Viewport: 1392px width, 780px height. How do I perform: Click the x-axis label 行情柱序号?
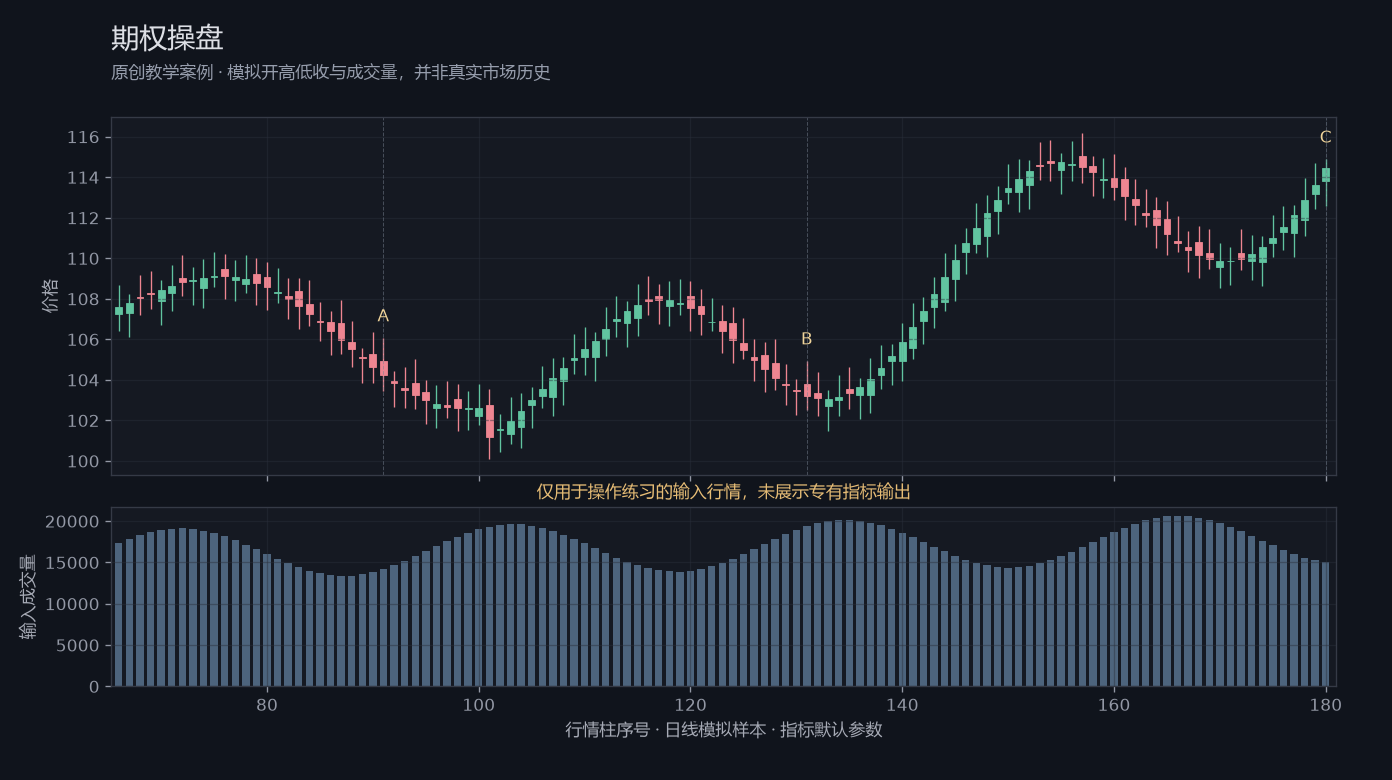pos(724,729)
